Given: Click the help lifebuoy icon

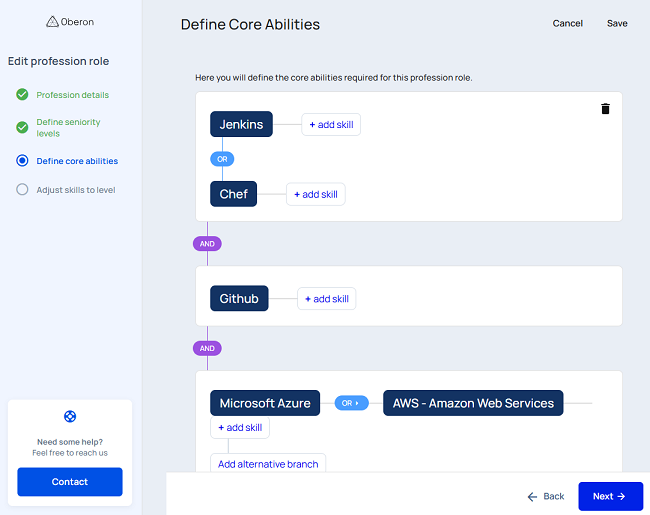Looking at the screenshot, I should pos(70,416).
